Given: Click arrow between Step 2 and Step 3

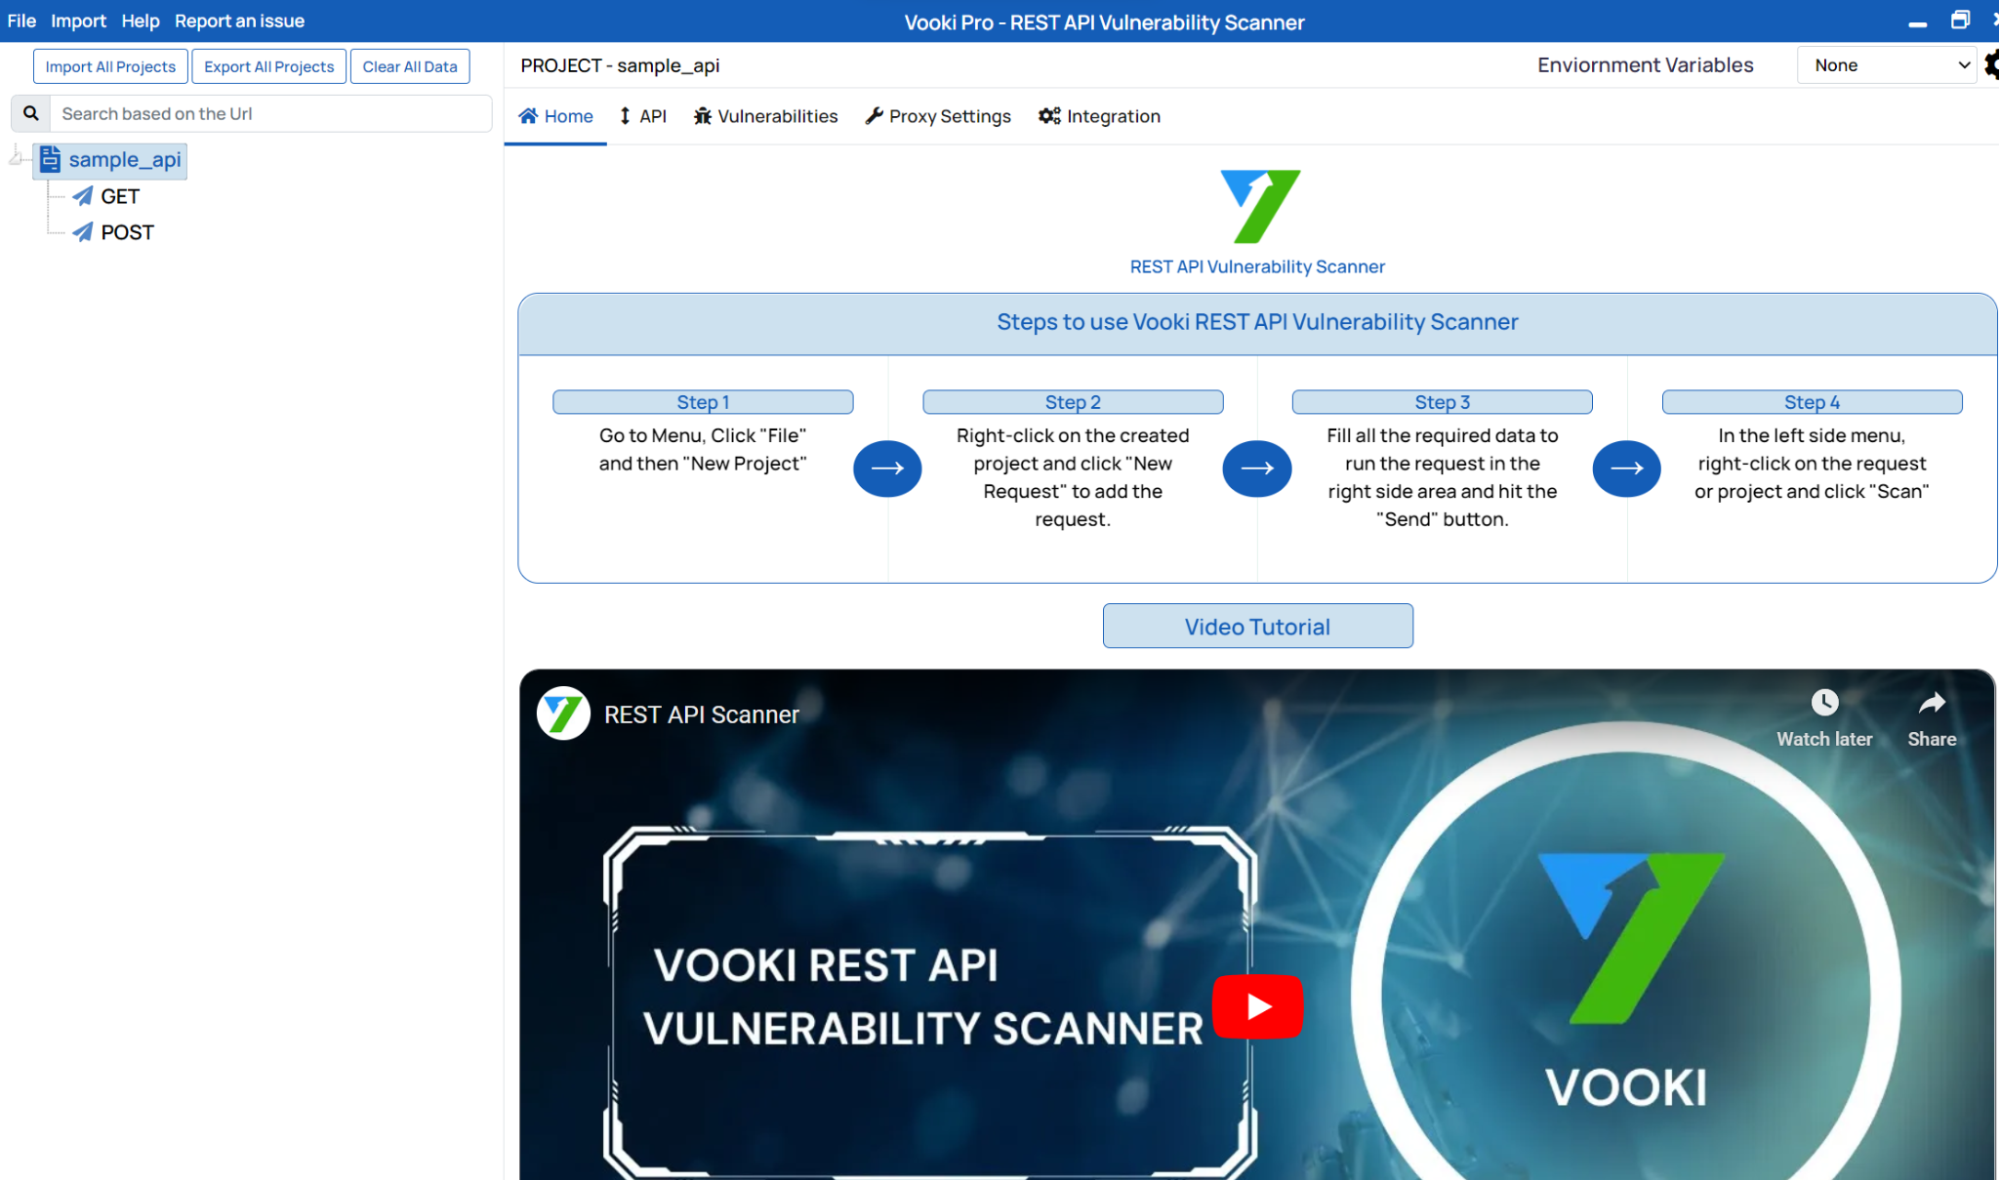Looking at the screenshot, I should (1257, 468).
